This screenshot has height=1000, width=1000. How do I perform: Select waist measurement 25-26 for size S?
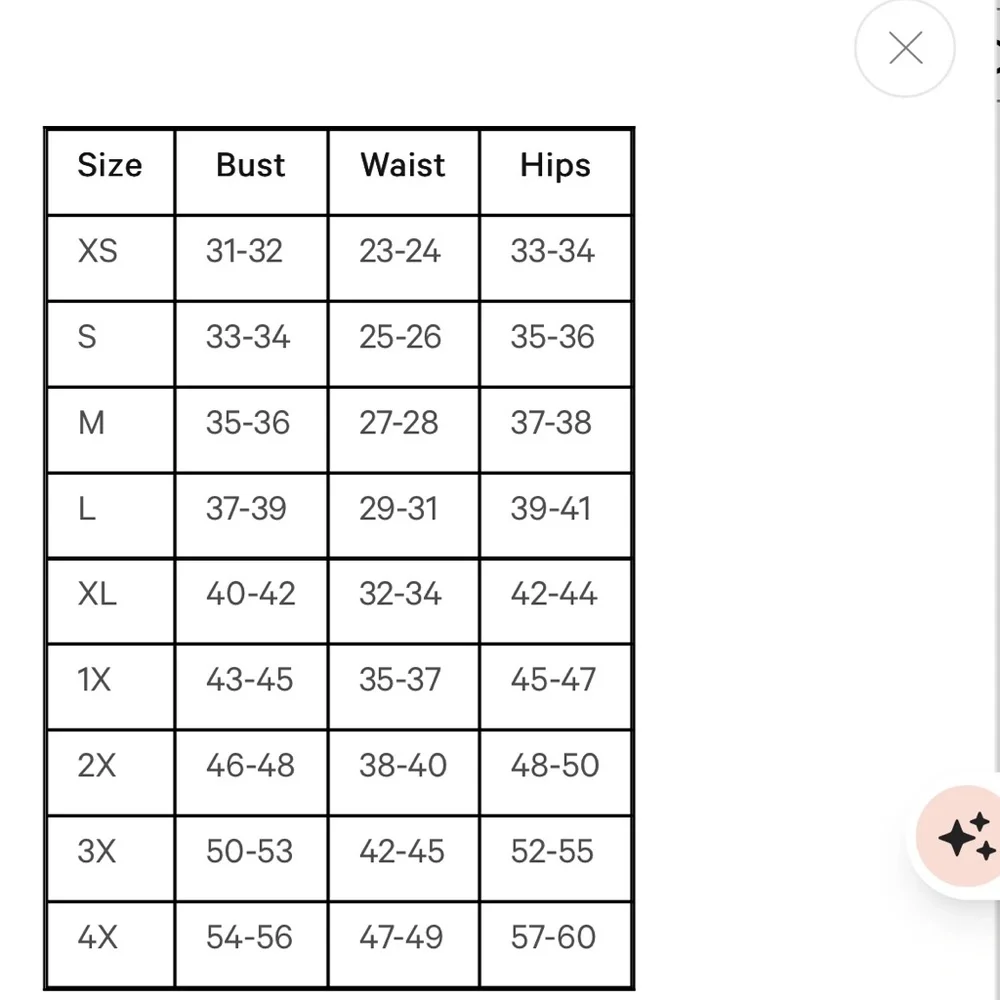click(400, 337)
